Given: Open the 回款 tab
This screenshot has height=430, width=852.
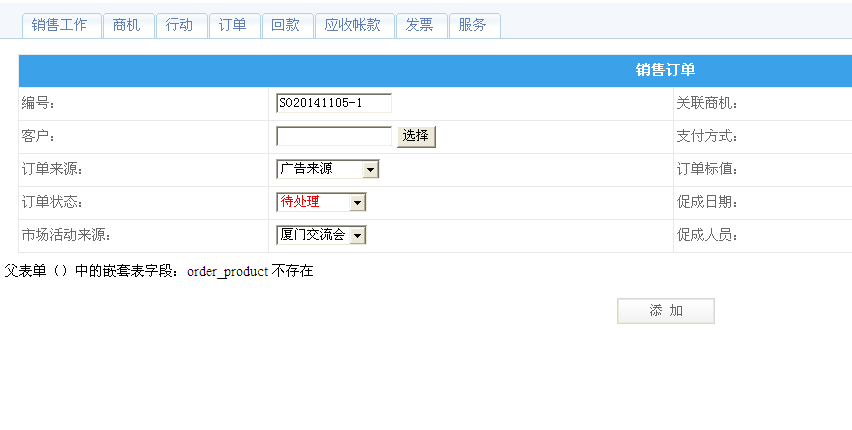Looking at the screenshot, I should [287, 26].
